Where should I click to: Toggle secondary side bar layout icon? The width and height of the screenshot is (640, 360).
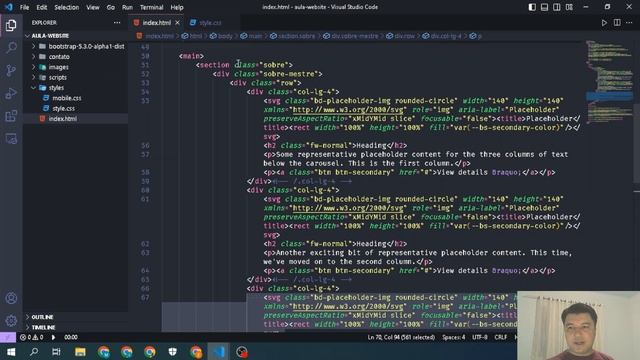pyautogui.click(x=557, y=7)
